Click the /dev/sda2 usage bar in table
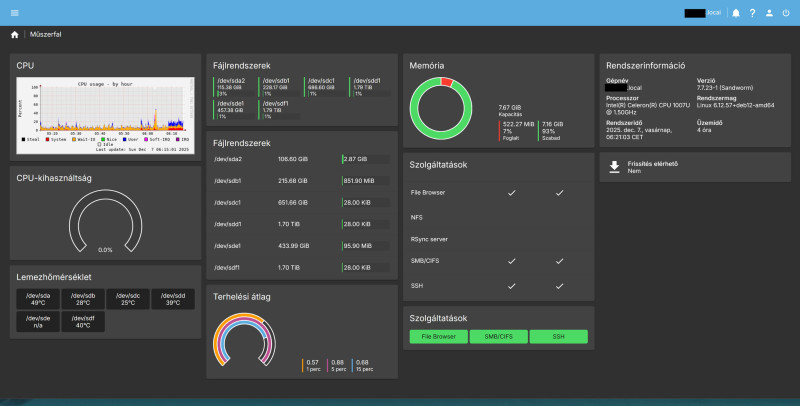Viewport: 800px width, 406px height. [366, 159]
